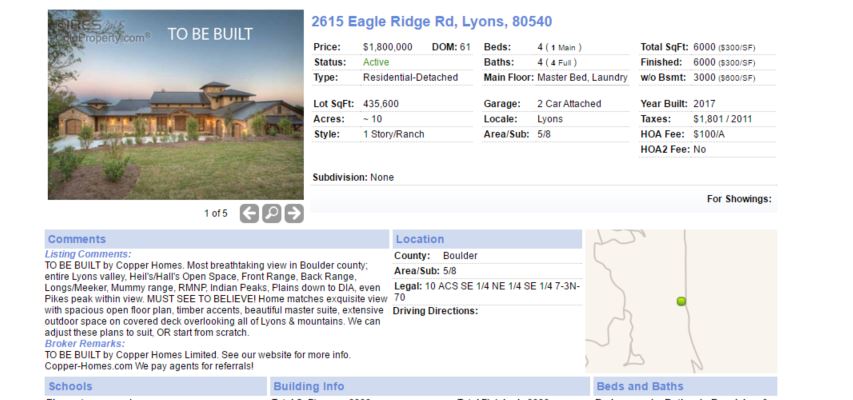Click the Active status text
Viewport: 853px width, 400px height.
[x=376, y=62]
